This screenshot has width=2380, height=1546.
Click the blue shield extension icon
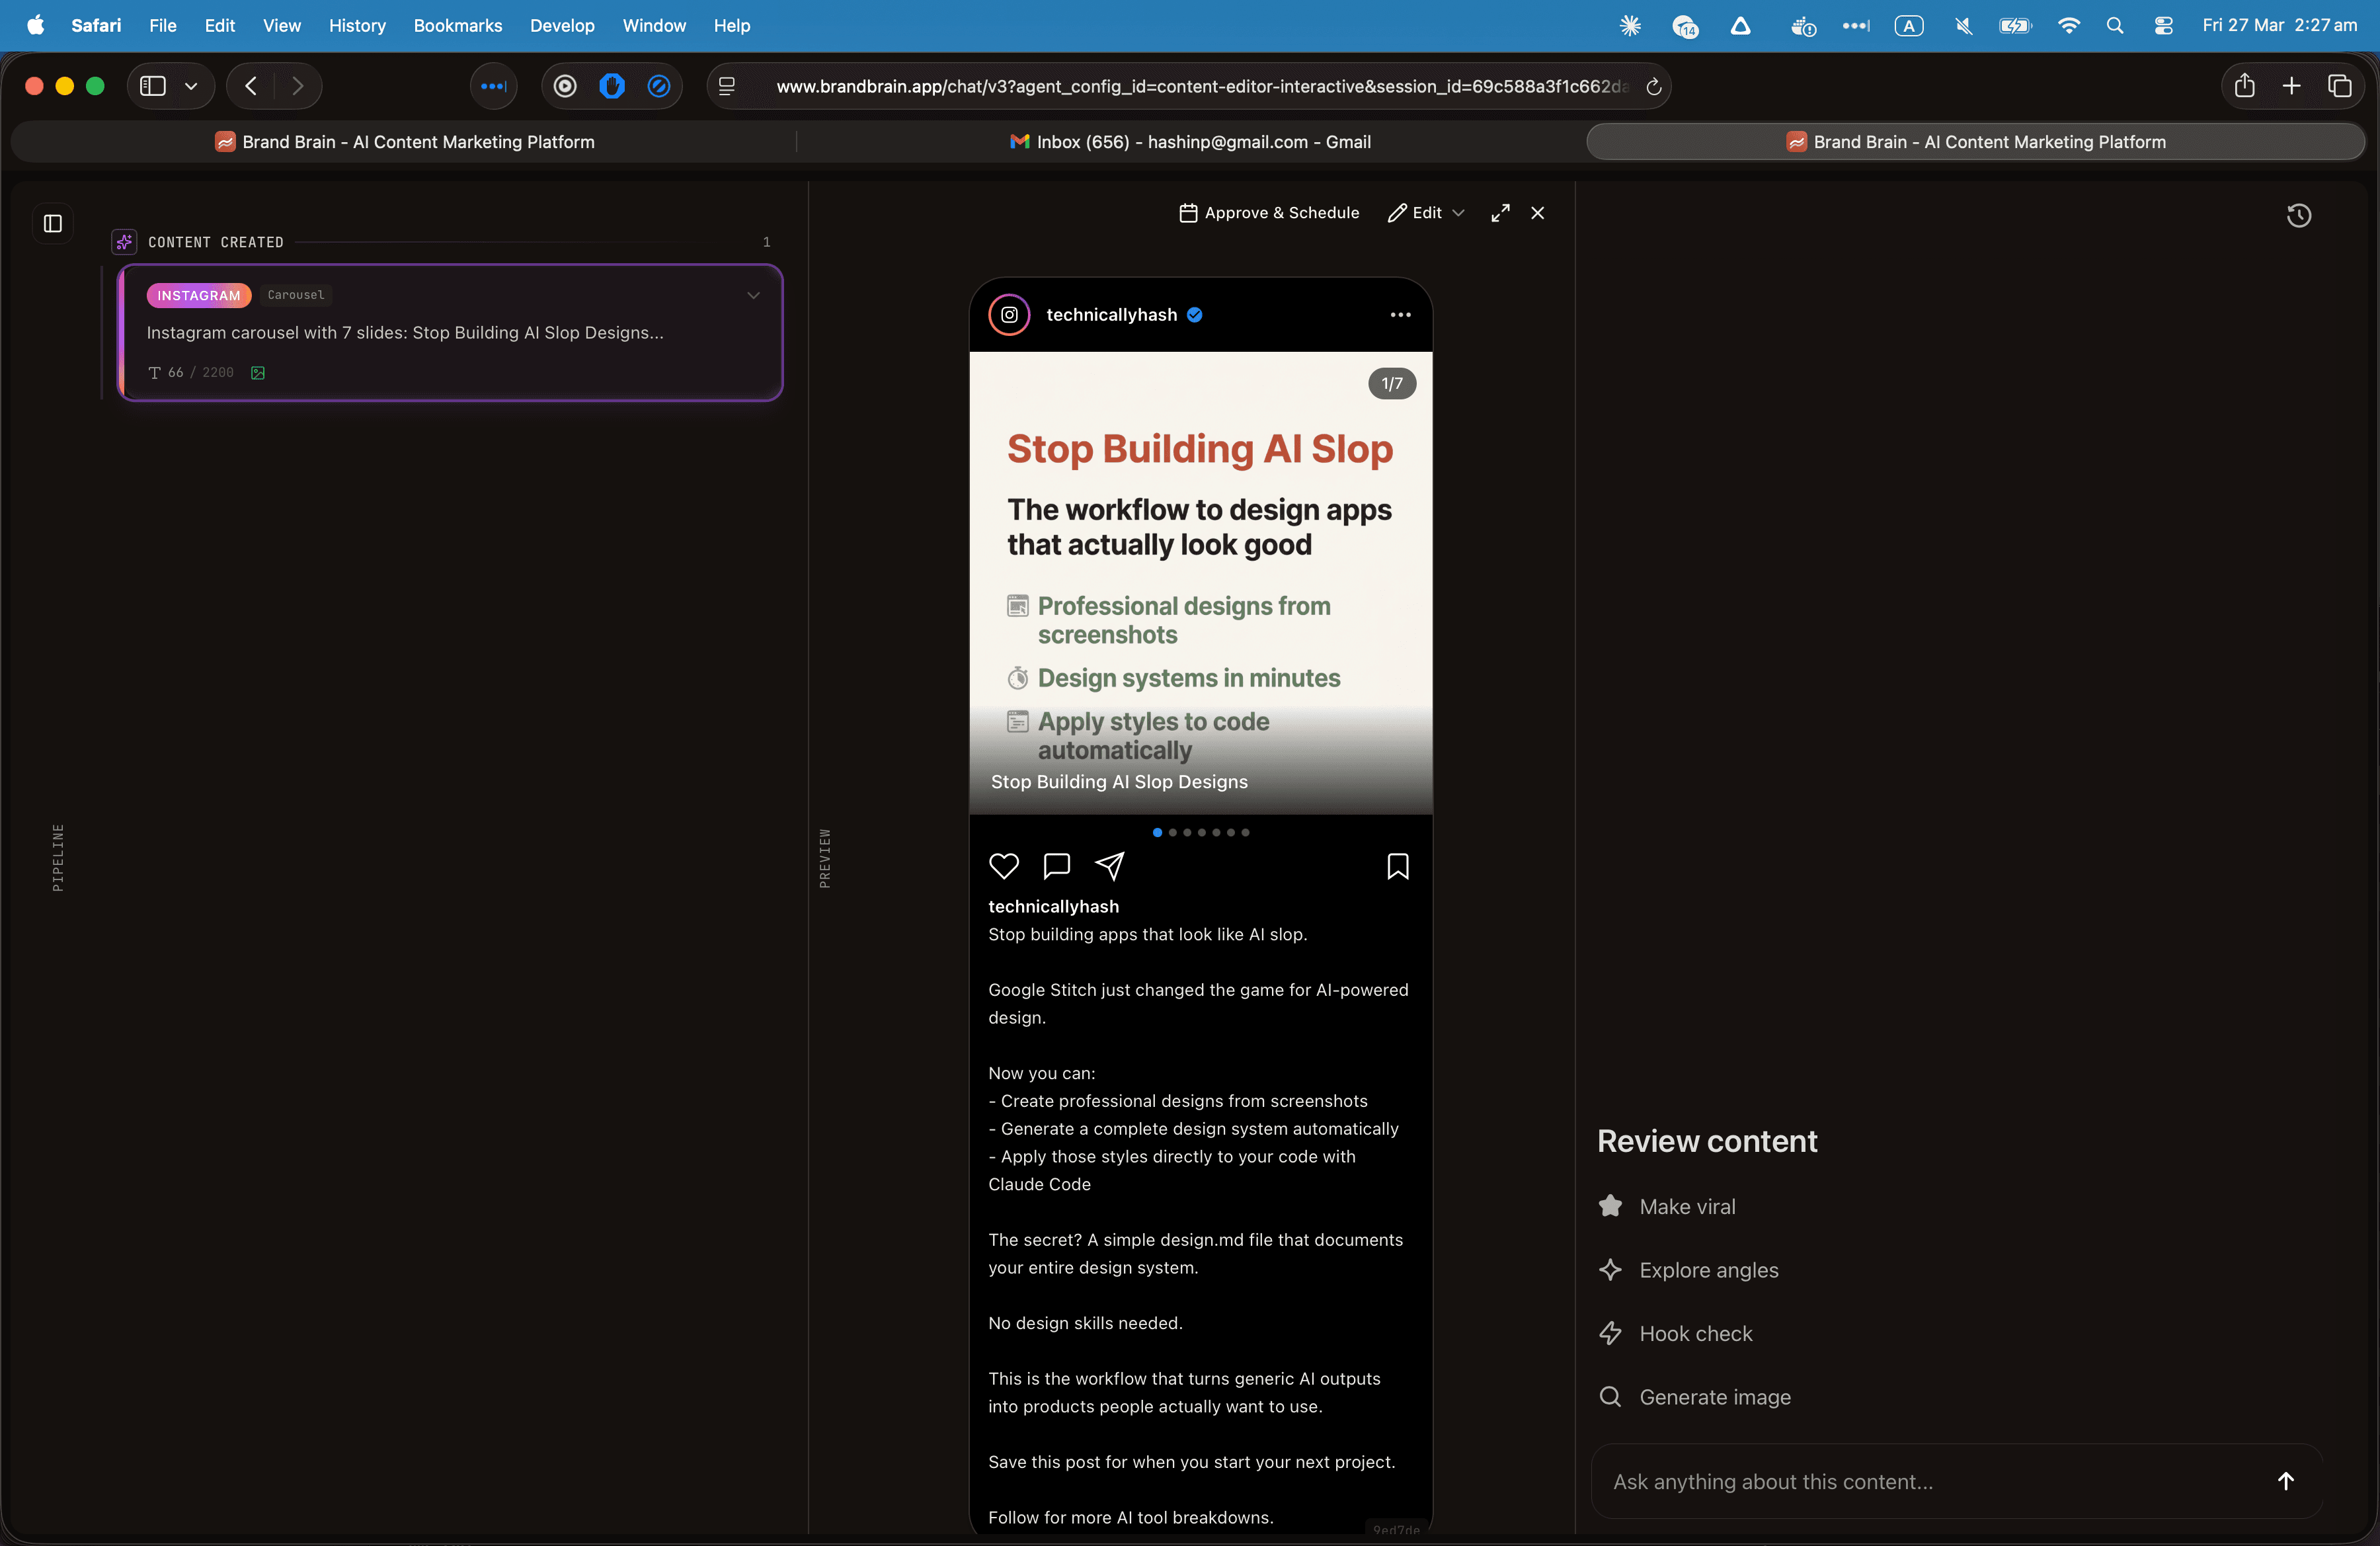pos(612,86)
